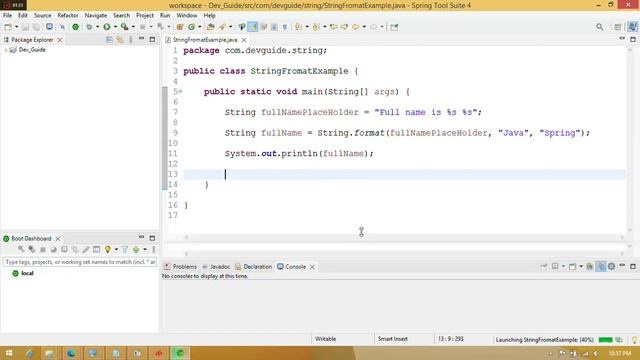Open the Display Selected Console dropdown arrow

(x=563, y=267)
